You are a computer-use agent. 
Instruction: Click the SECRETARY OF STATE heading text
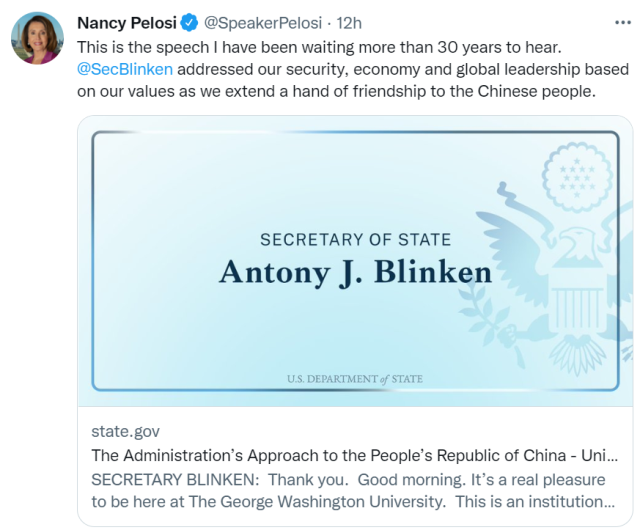coord(355,240)
